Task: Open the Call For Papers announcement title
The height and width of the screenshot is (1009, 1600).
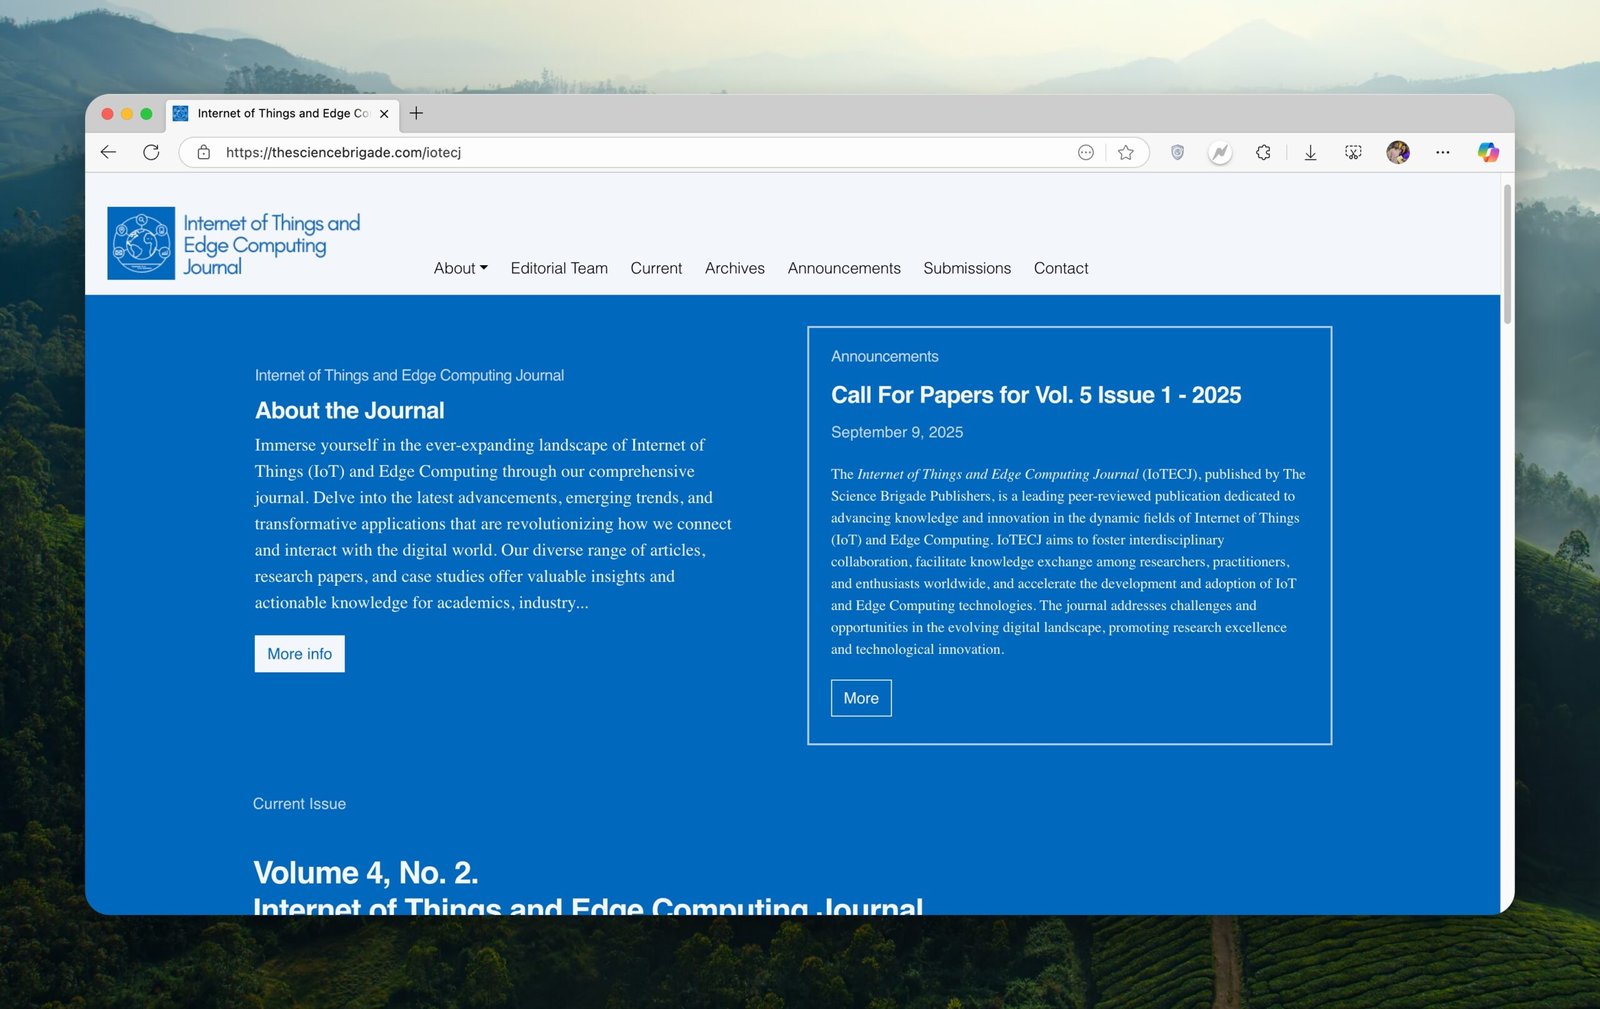Action: tap(1036, 395)
